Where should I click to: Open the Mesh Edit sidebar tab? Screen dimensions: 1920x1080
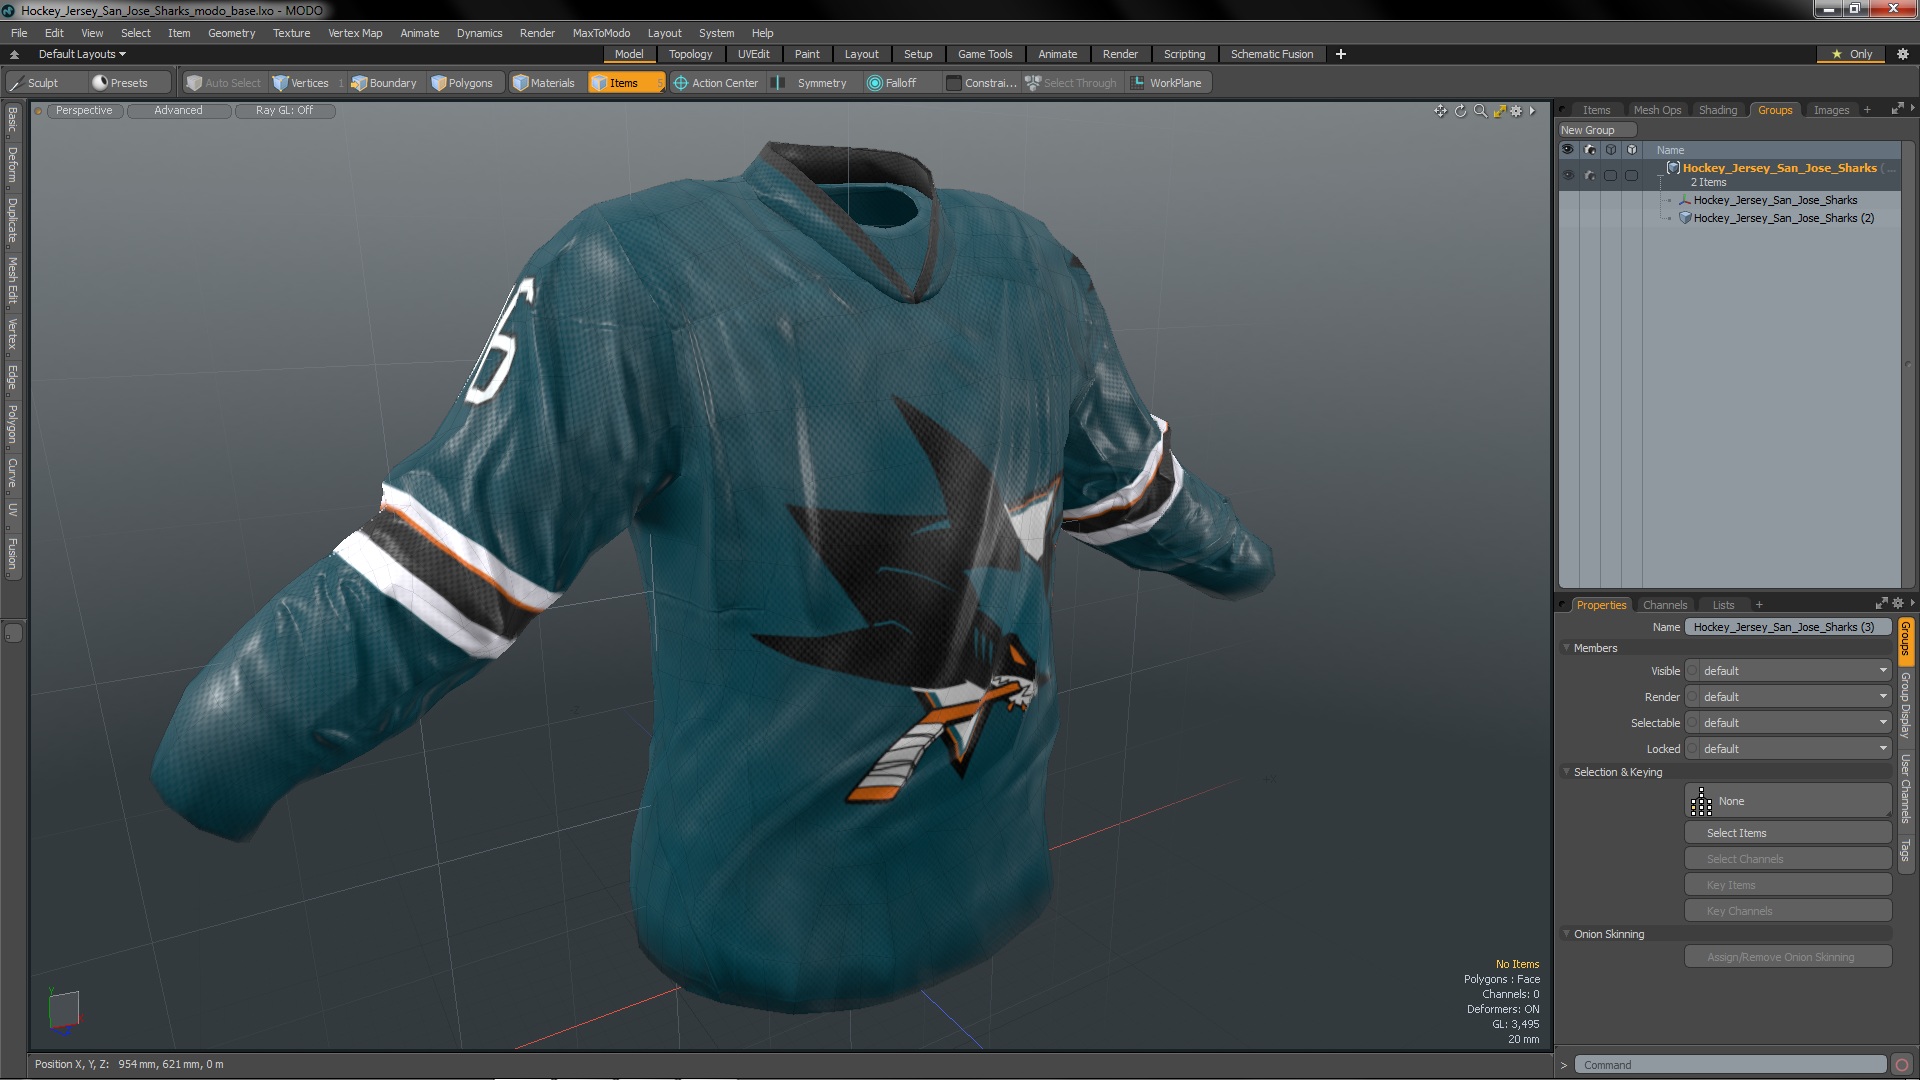12,280
